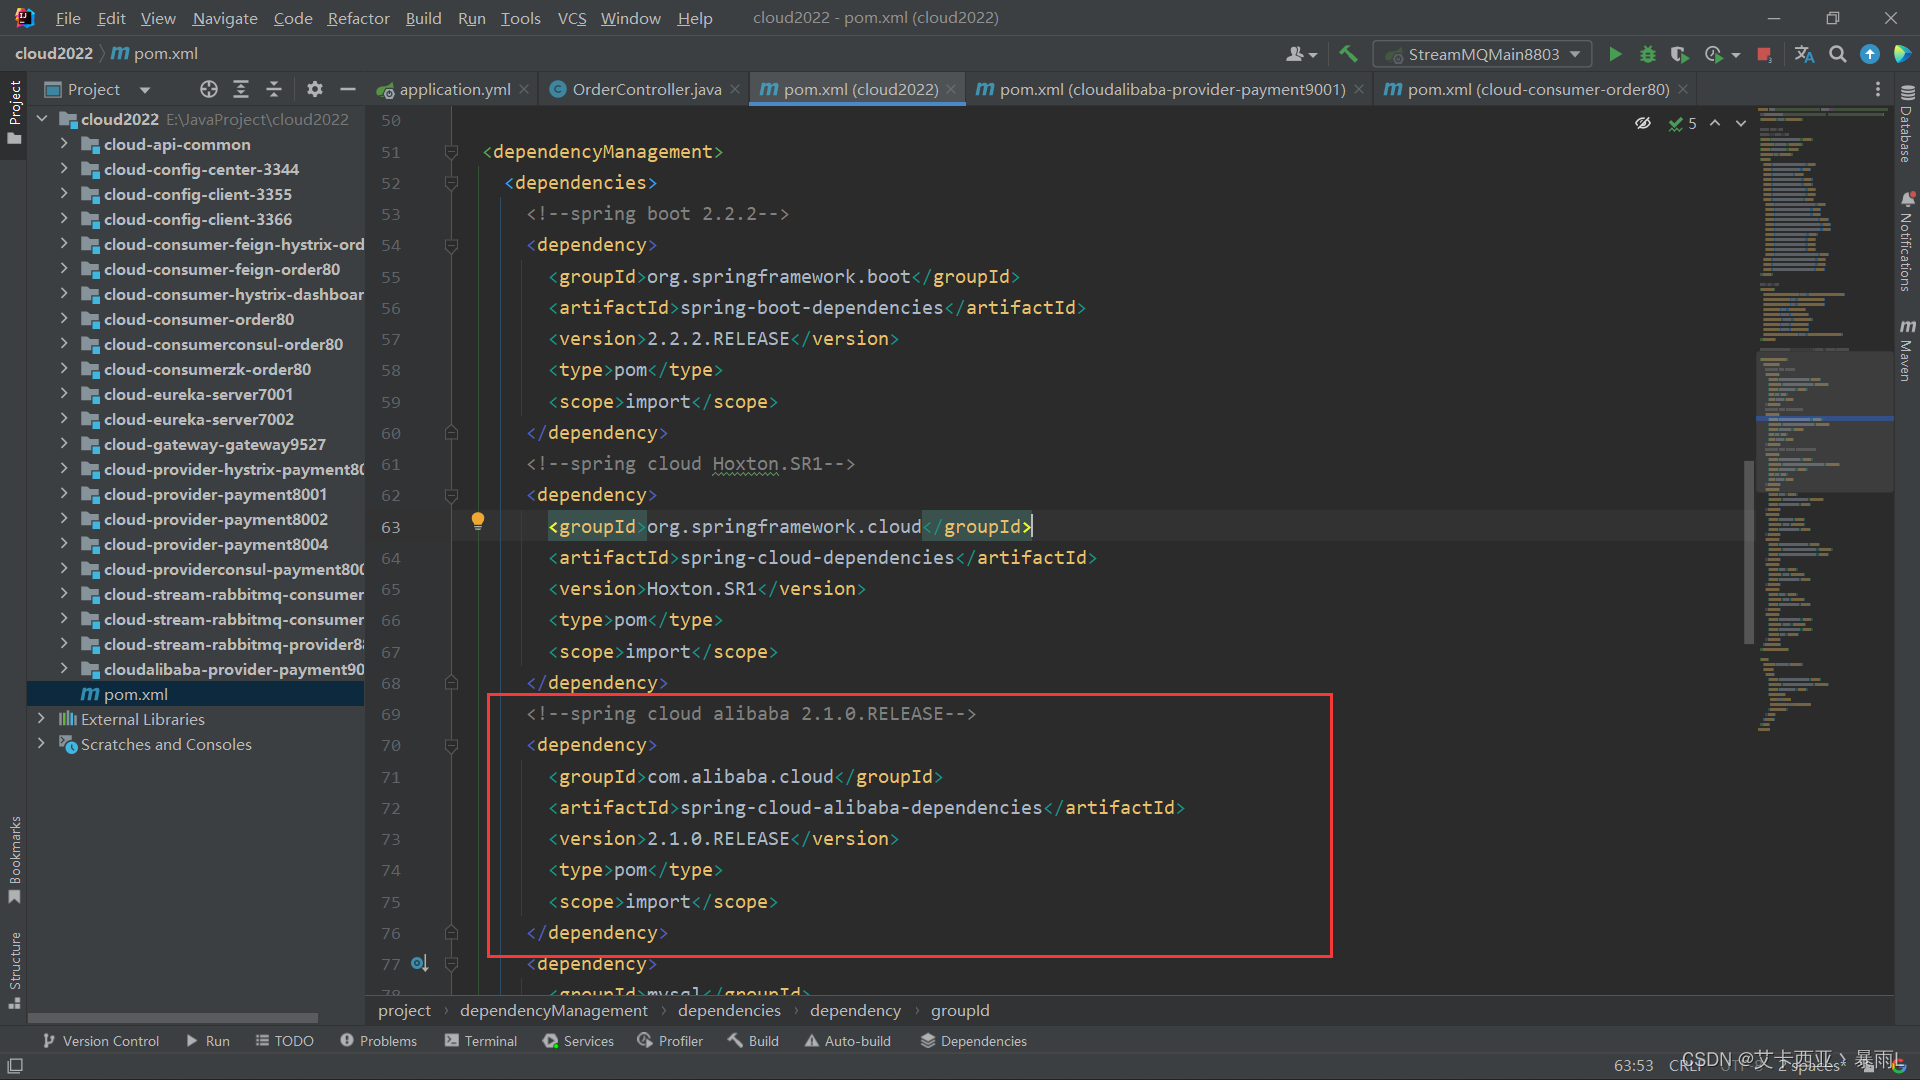Go to previous highlighted problem arrow
Image resolution: width=1920 pixels, height=1080 pixels.
[x=1715, y=123]
